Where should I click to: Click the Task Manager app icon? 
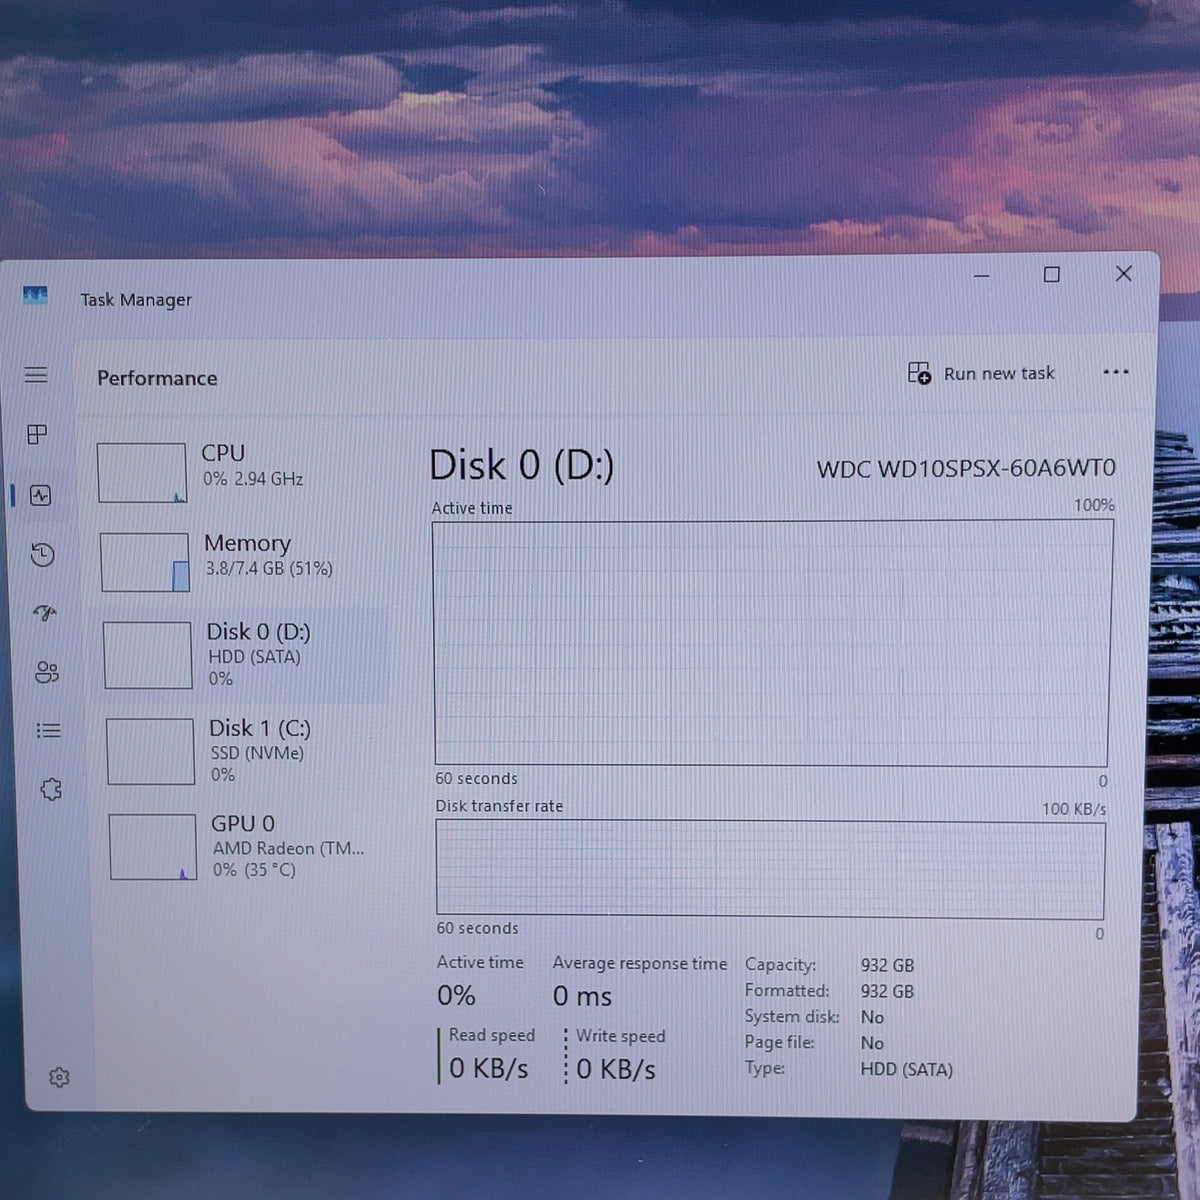coord(35,296)
